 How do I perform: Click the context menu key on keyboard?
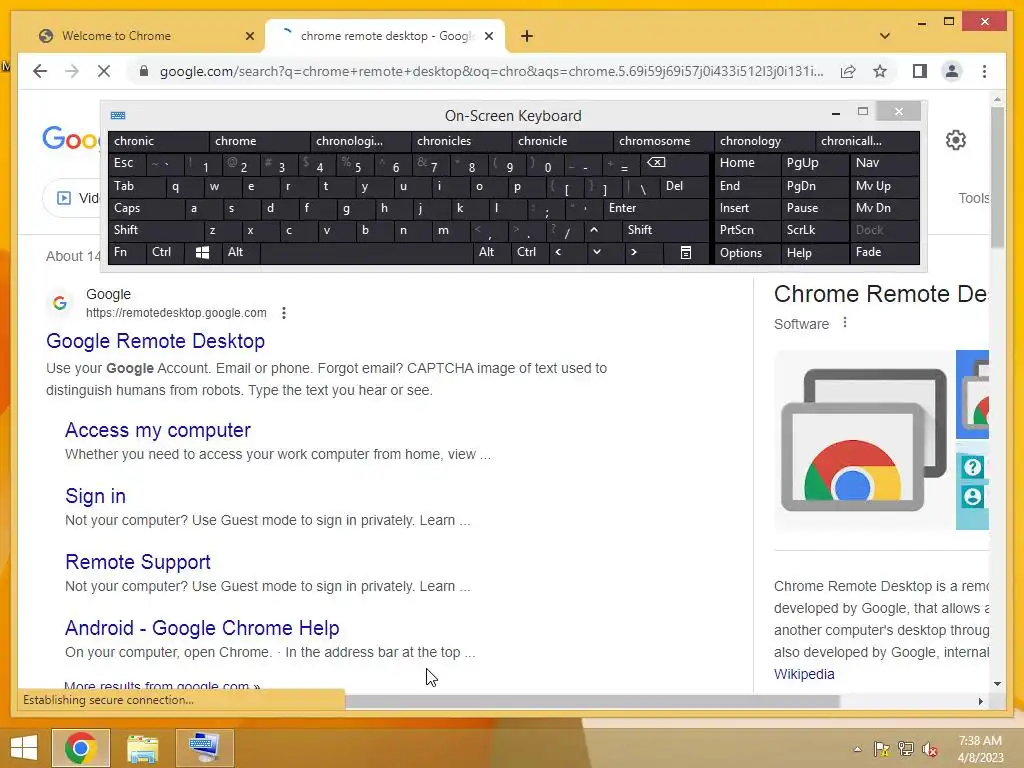pos(685,253)
